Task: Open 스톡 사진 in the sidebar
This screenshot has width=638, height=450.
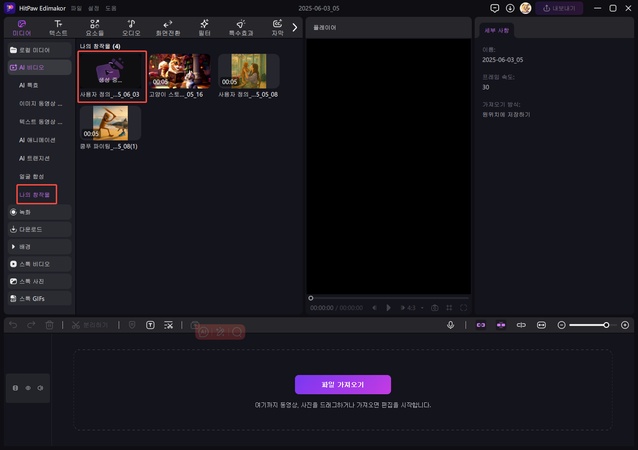Action: pyautogui.click(x=39, y=281)
